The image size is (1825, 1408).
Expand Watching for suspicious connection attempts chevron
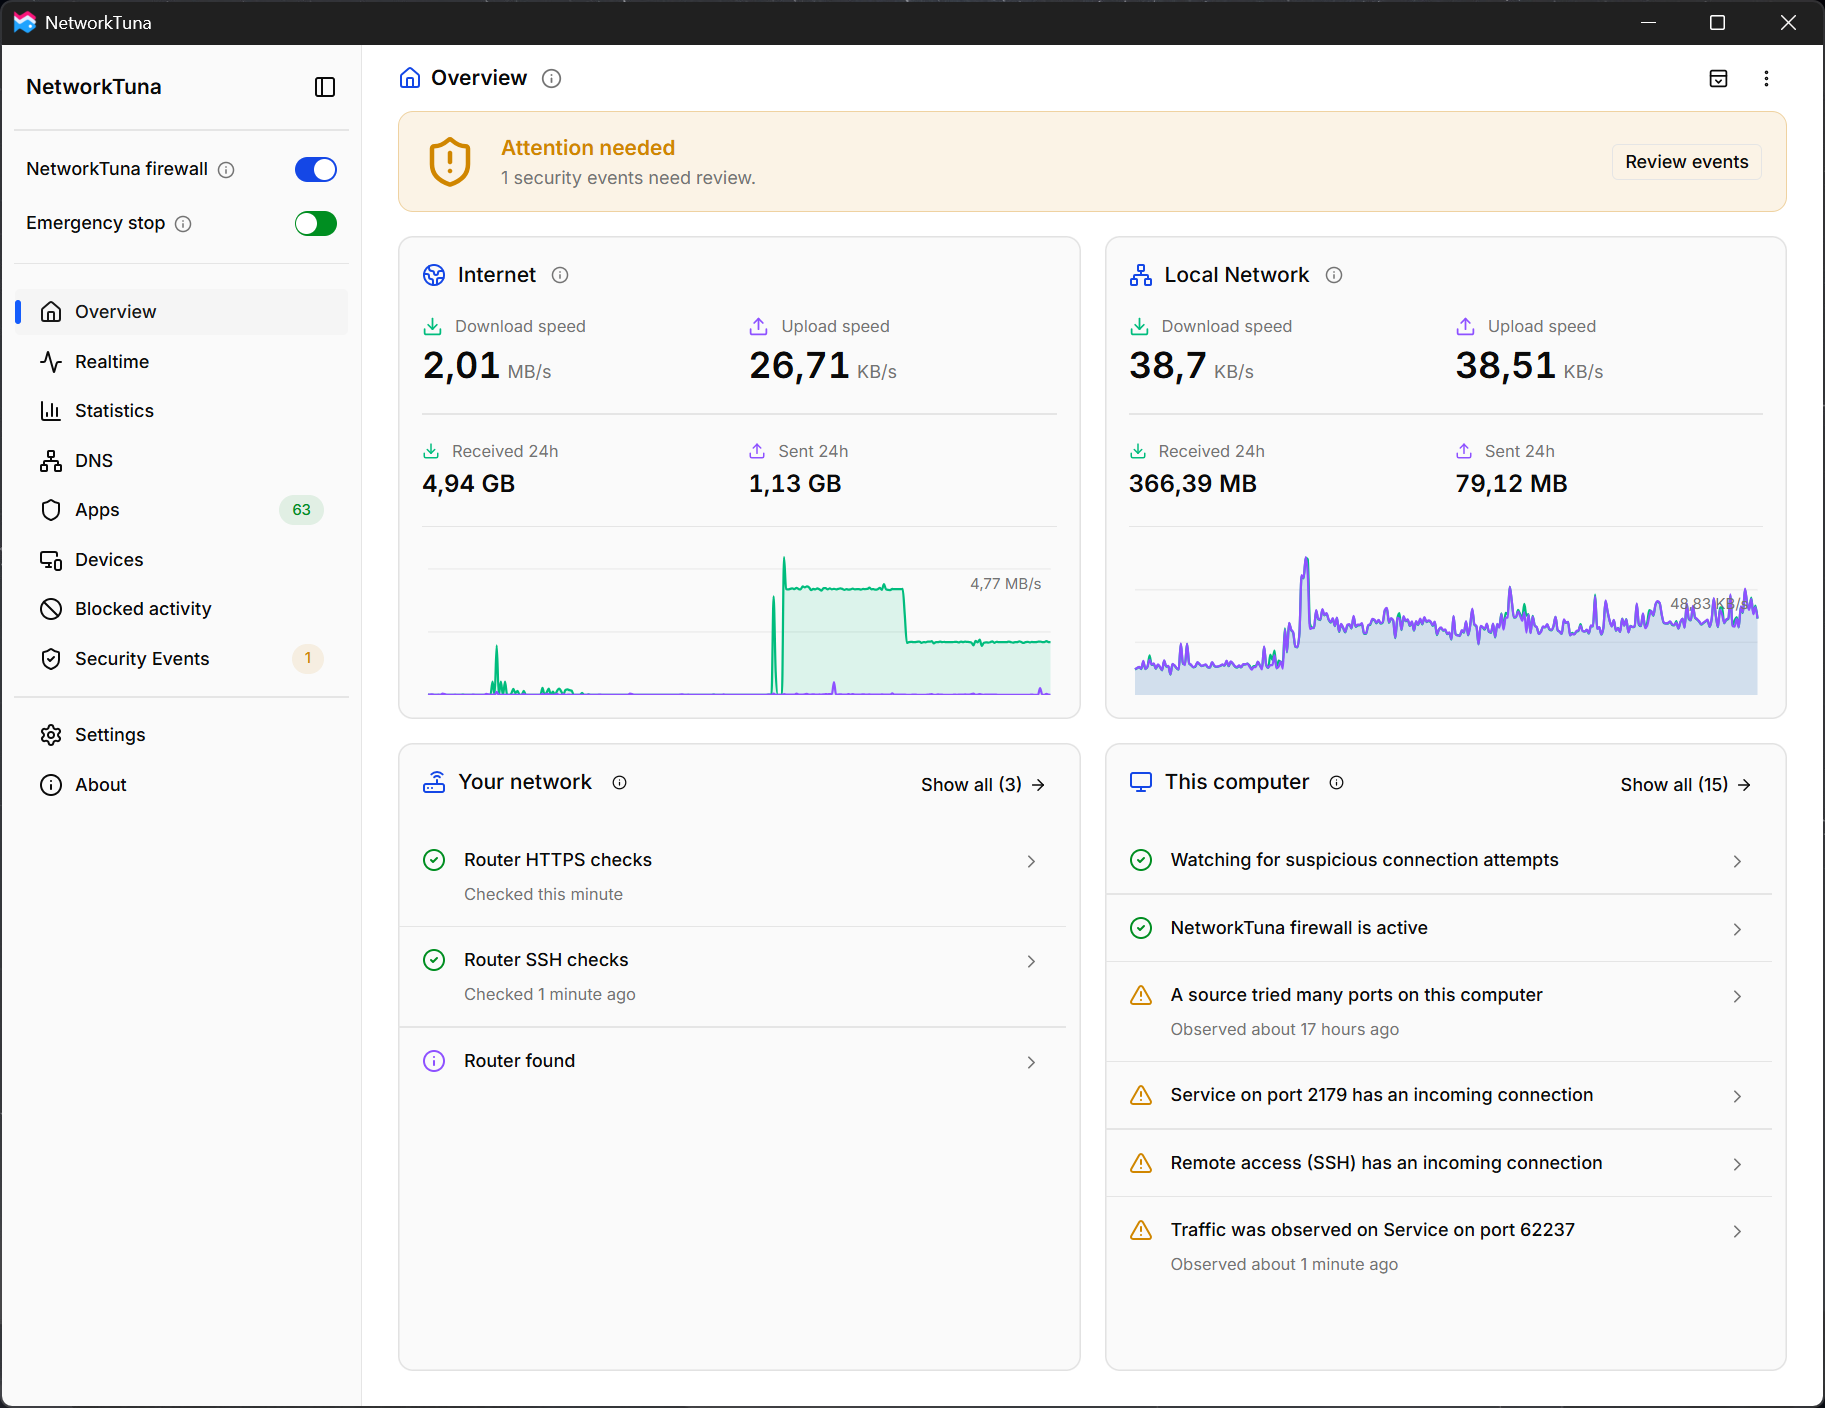click(1737, 861)
